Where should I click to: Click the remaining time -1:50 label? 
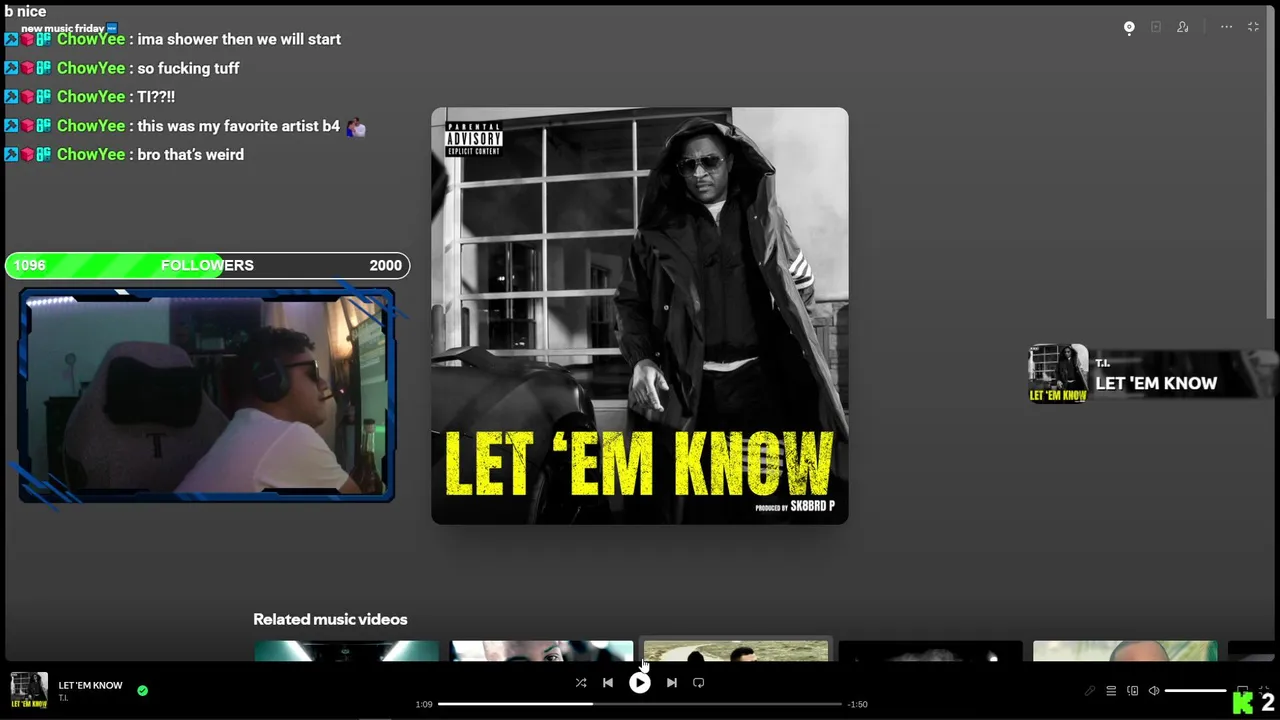(857, 704)
